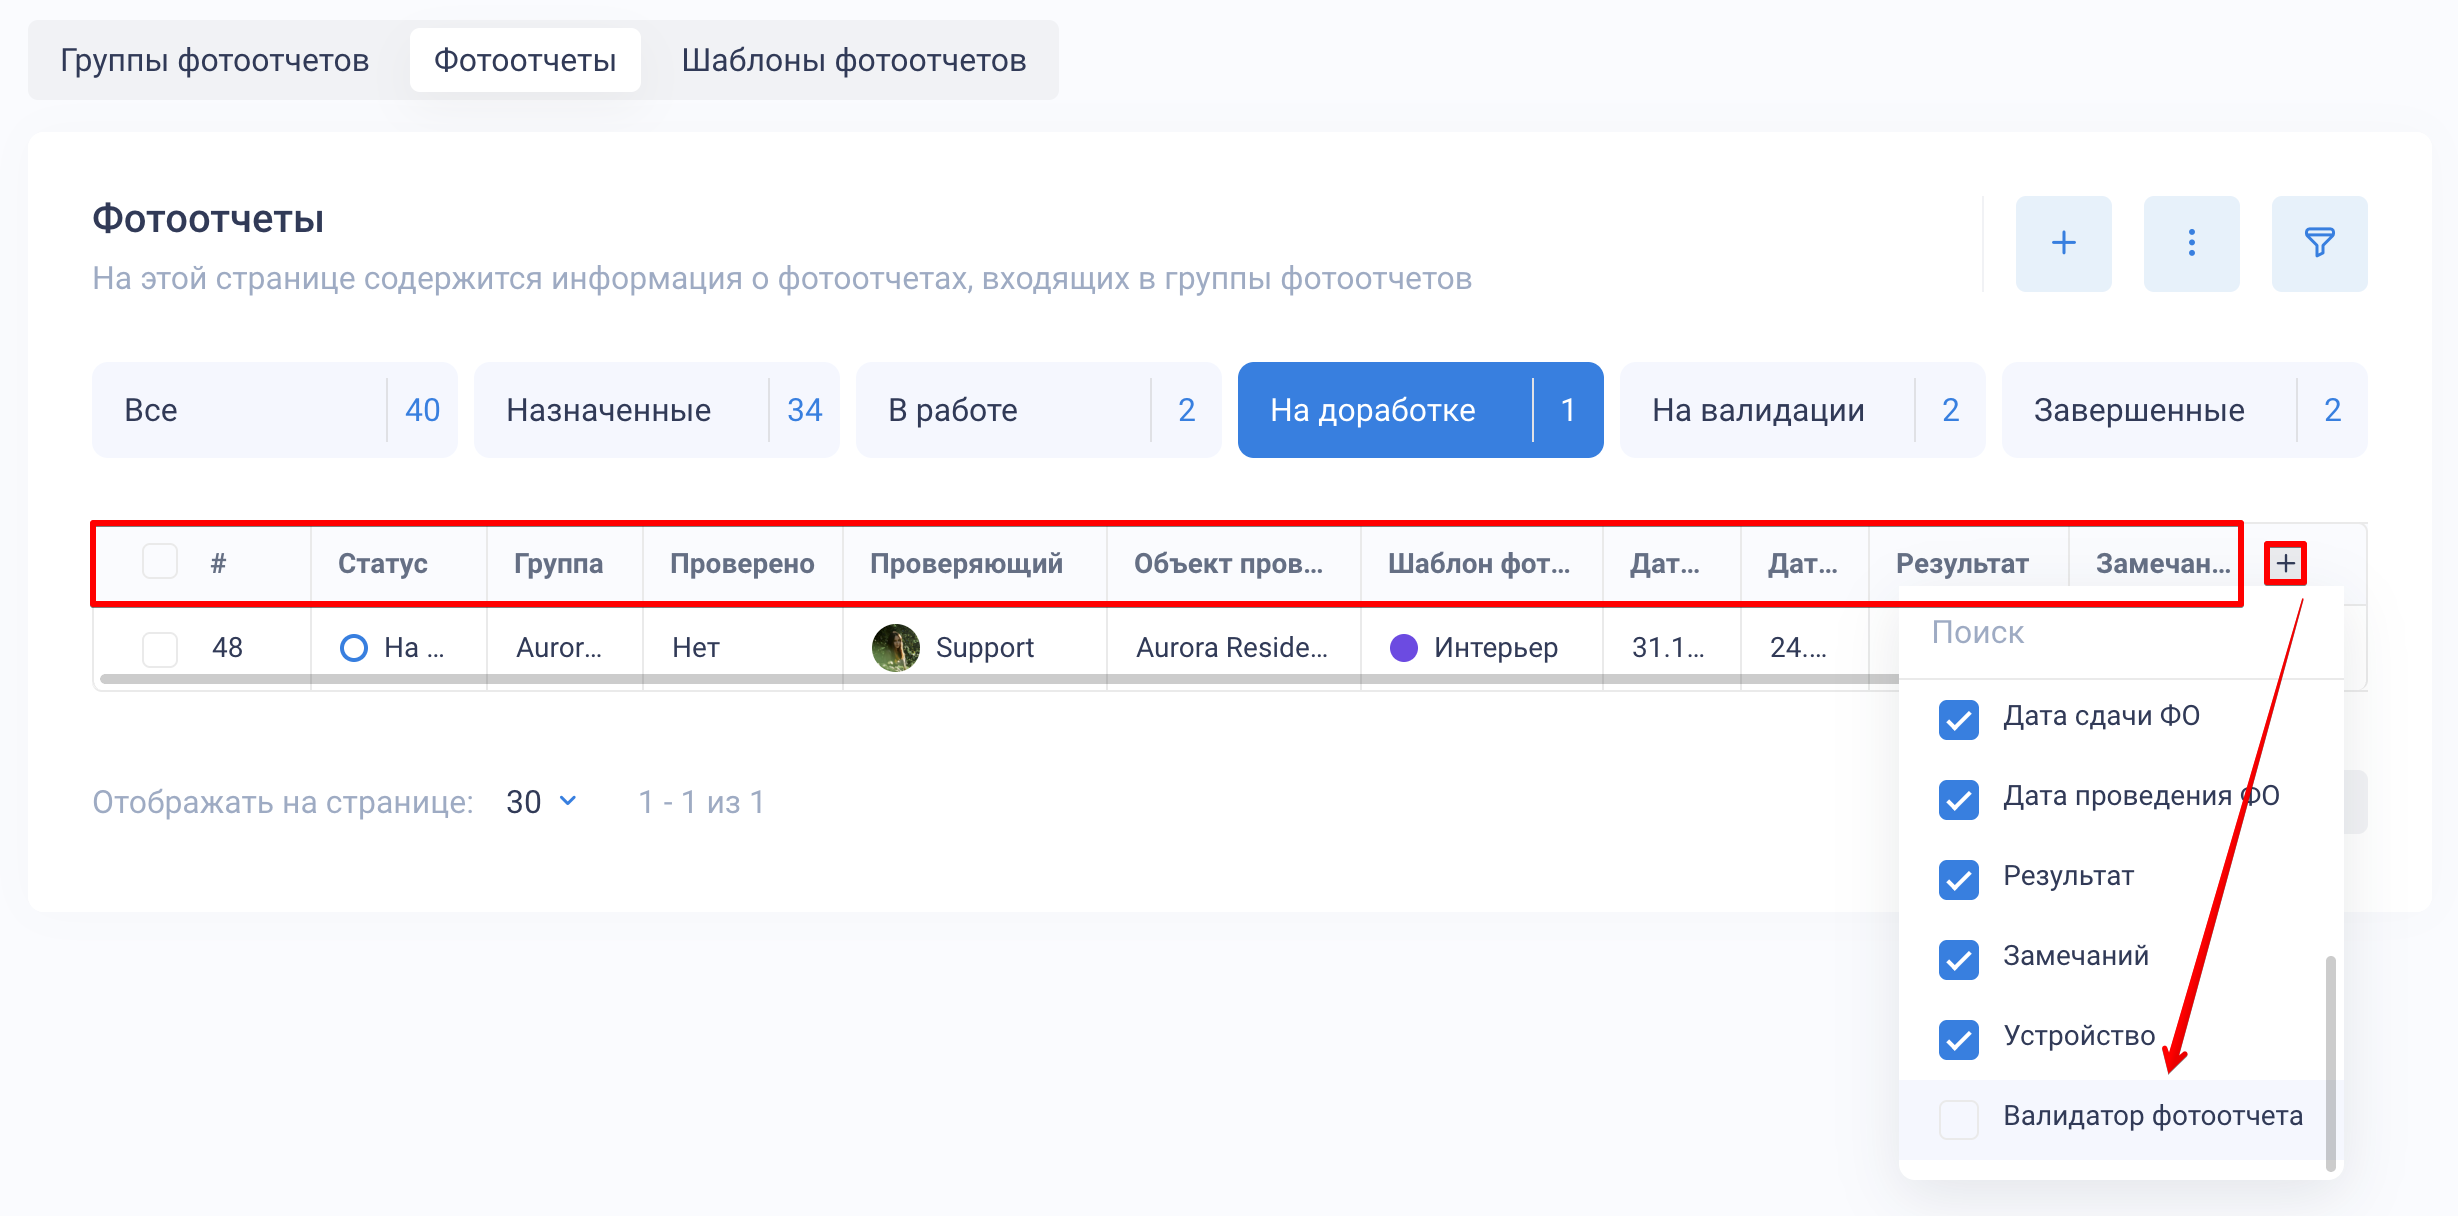
Task: Uncheck Дата сдачи ФО column option
Action: point(1958,719)
